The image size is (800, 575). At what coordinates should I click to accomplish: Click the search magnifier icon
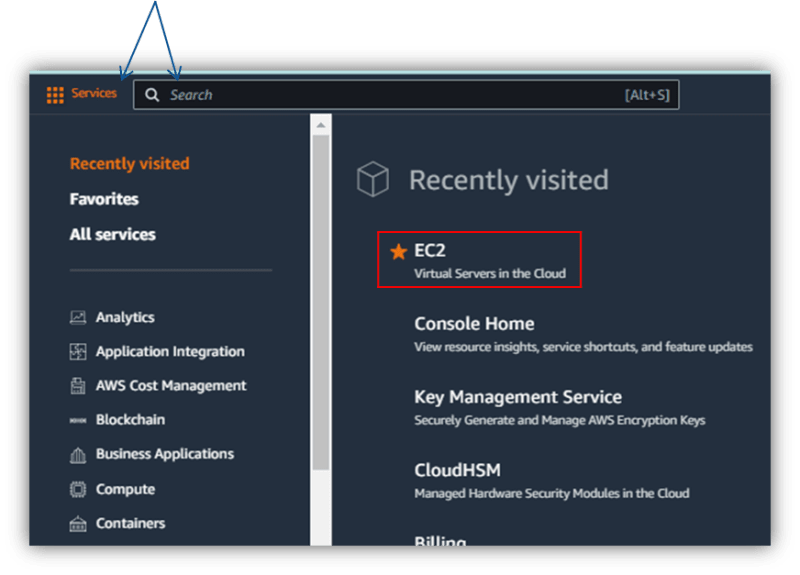coord(152,95)
